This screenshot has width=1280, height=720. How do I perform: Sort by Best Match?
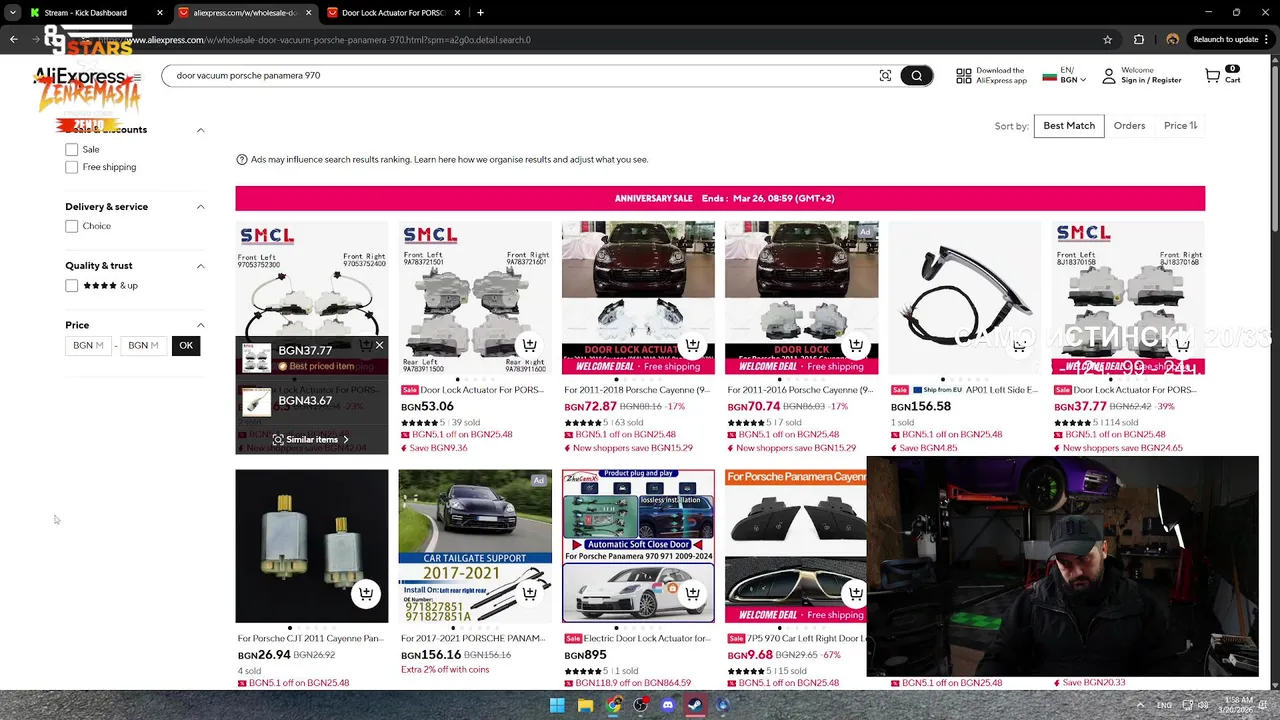[1069, 126]
